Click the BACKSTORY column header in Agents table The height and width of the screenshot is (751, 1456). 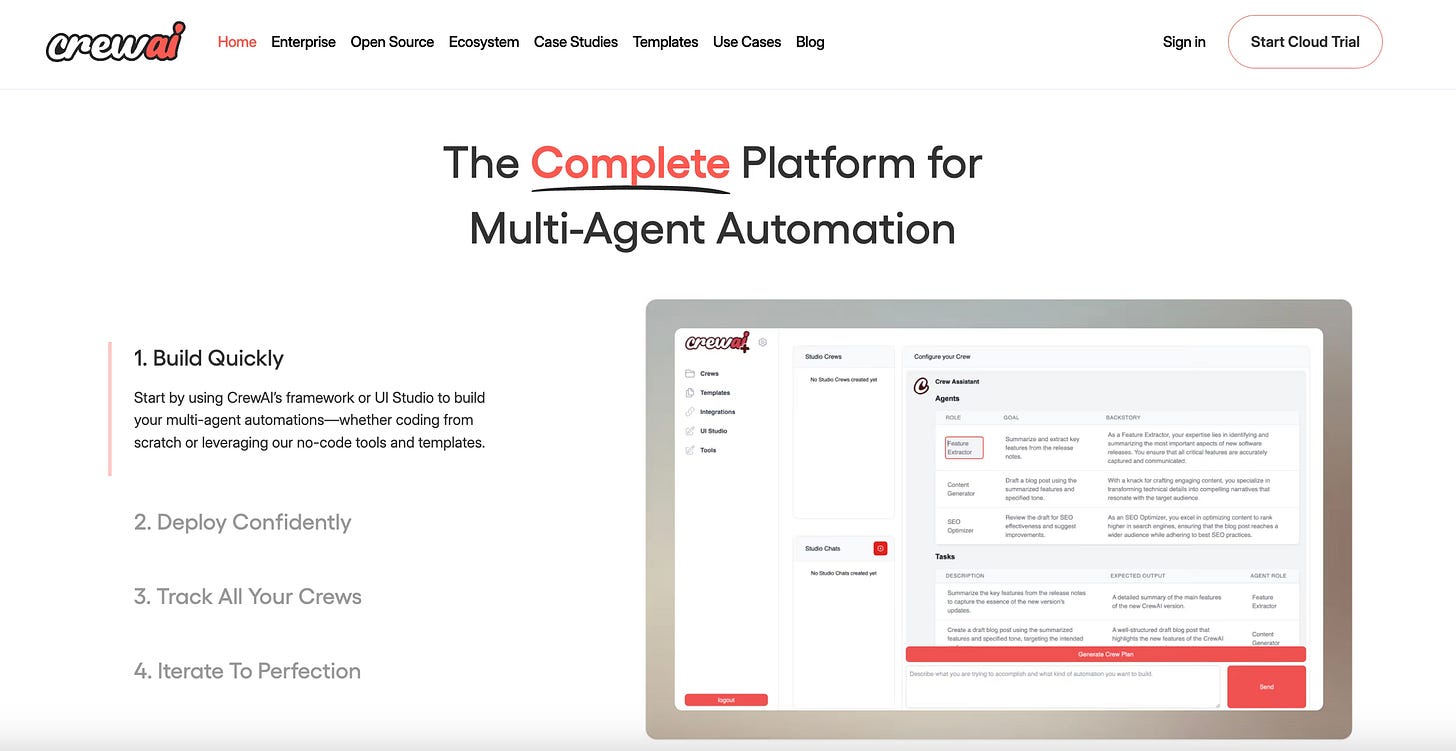pos(1123,417)
